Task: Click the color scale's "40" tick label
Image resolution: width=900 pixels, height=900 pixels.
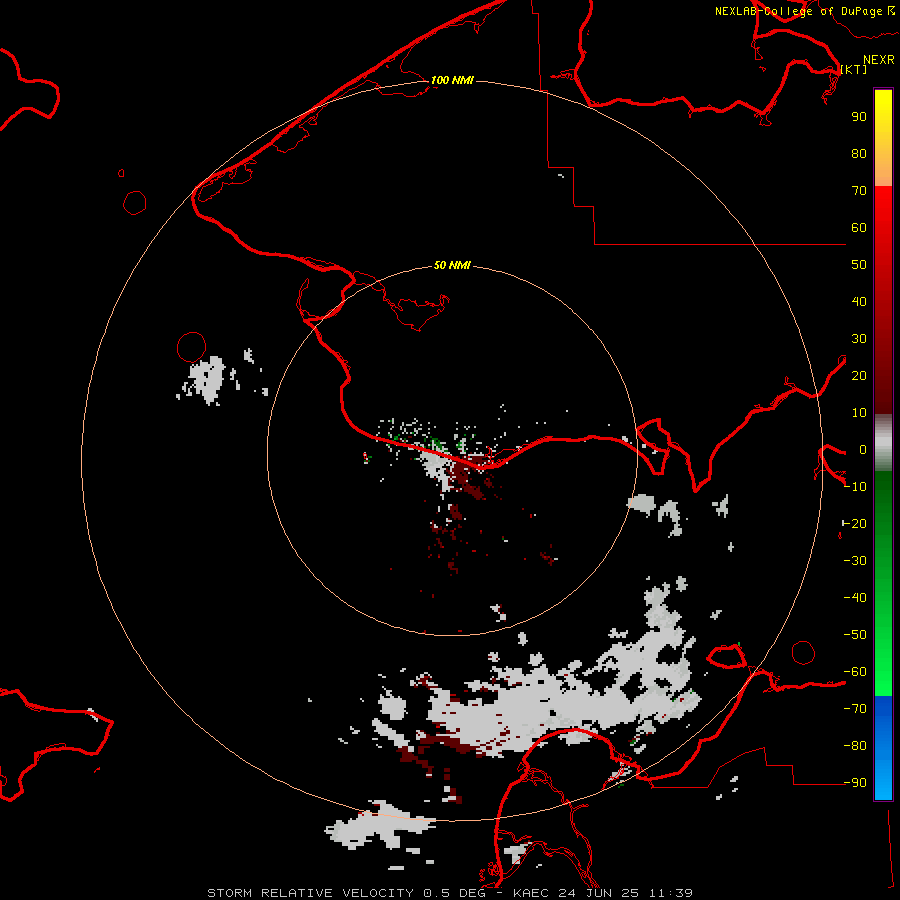Action: (x=859, y=302)
